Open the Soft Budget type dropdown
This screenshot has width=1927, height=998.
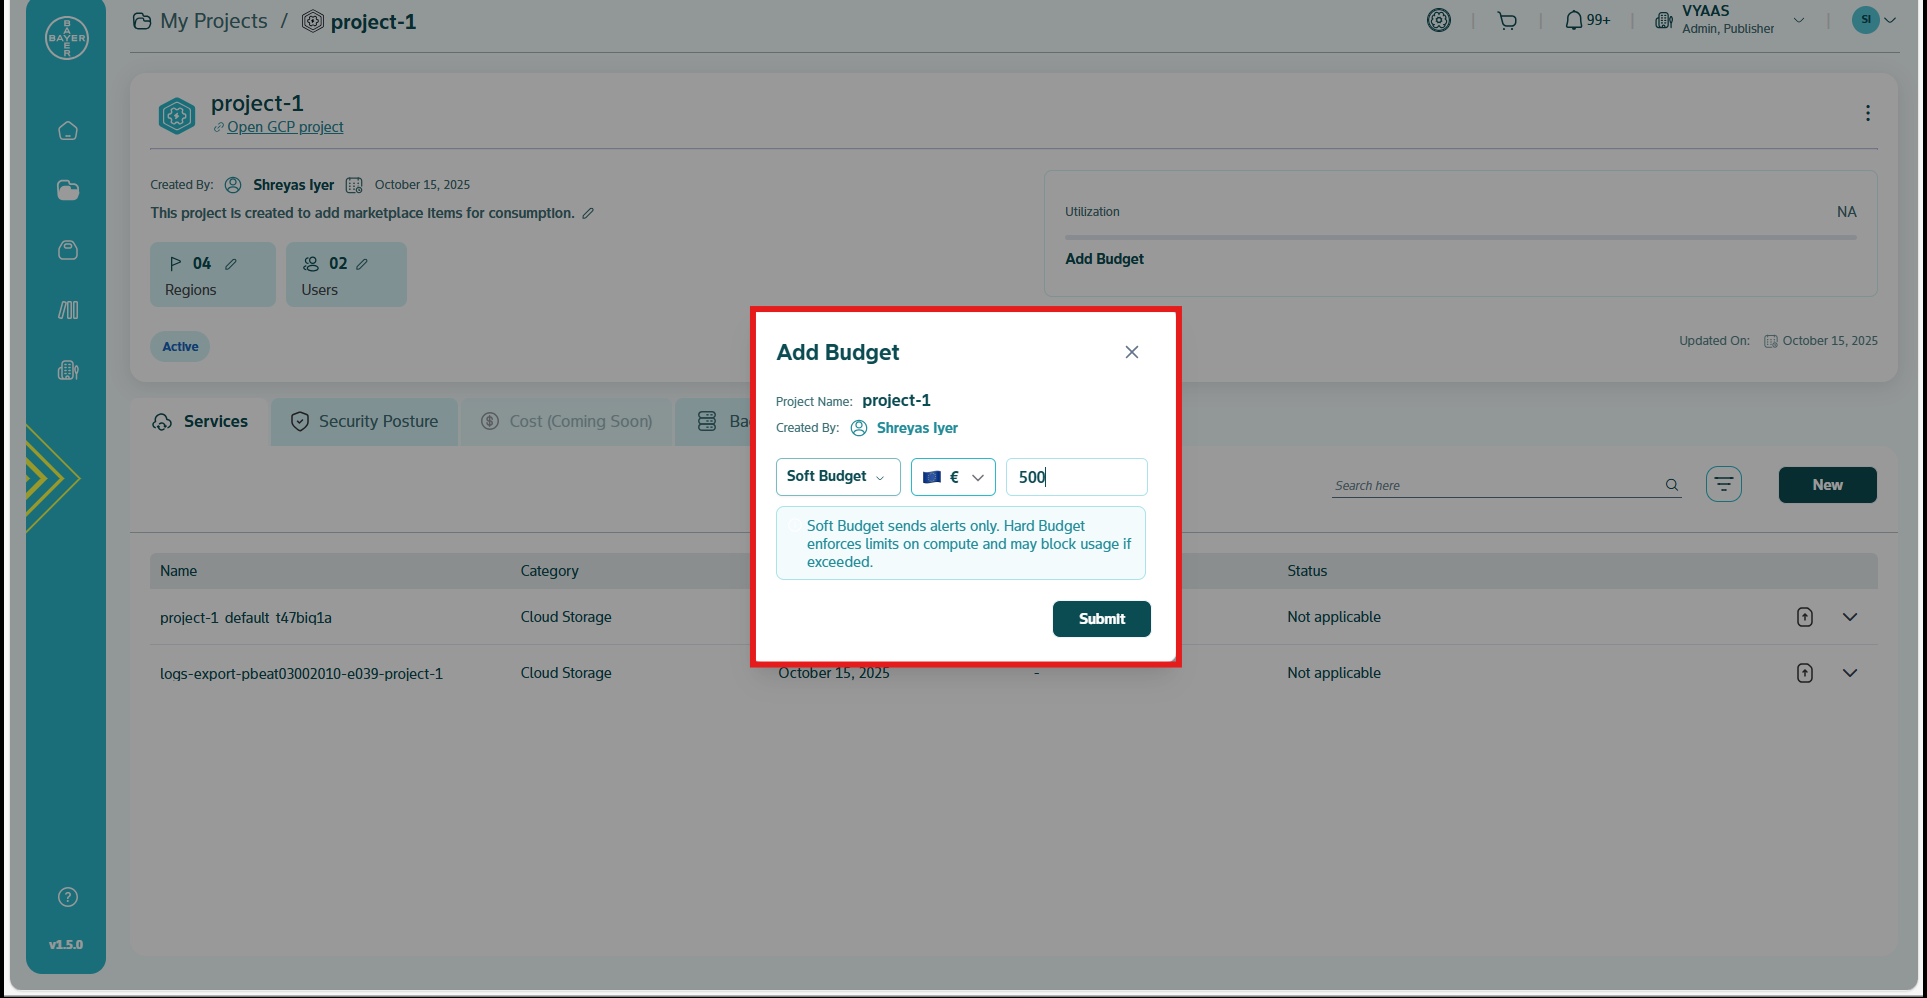(x=837, y=477)
